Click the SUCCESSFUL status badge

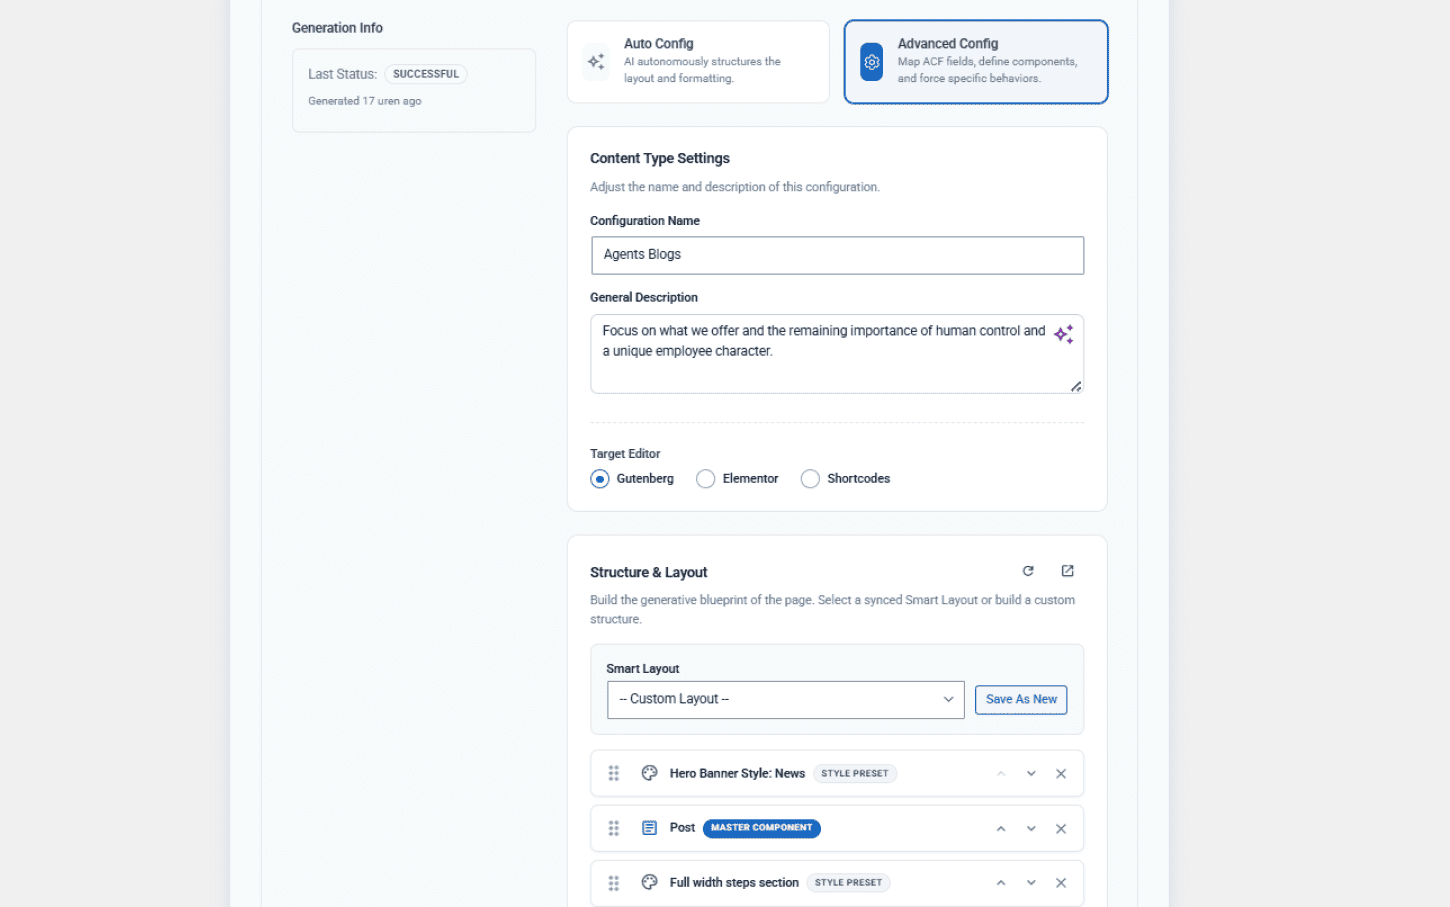[x=426, y=74]
